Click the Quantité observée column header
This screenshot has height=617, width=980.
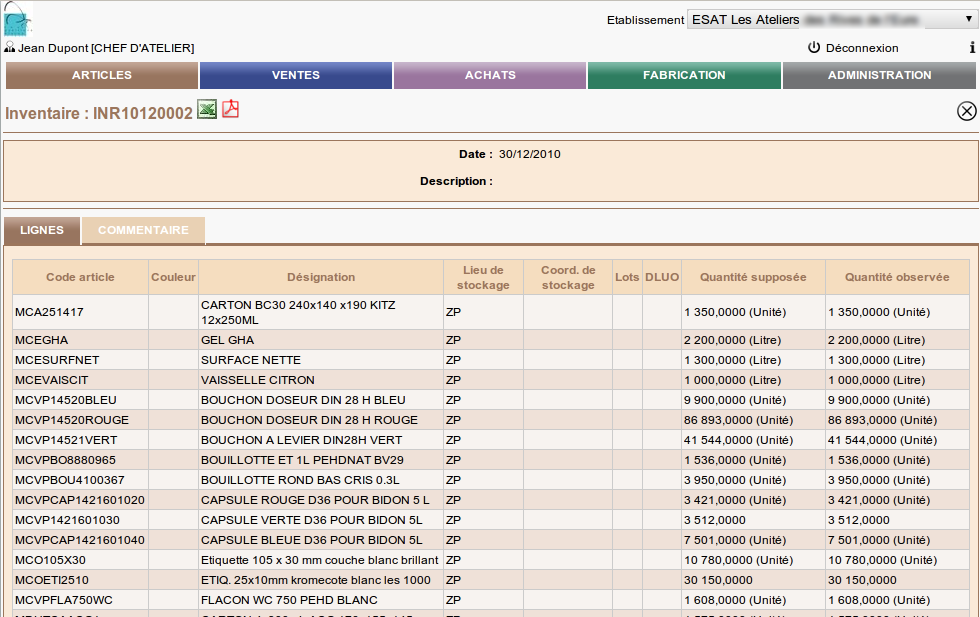pyautogui.click(x=897, y=277)
